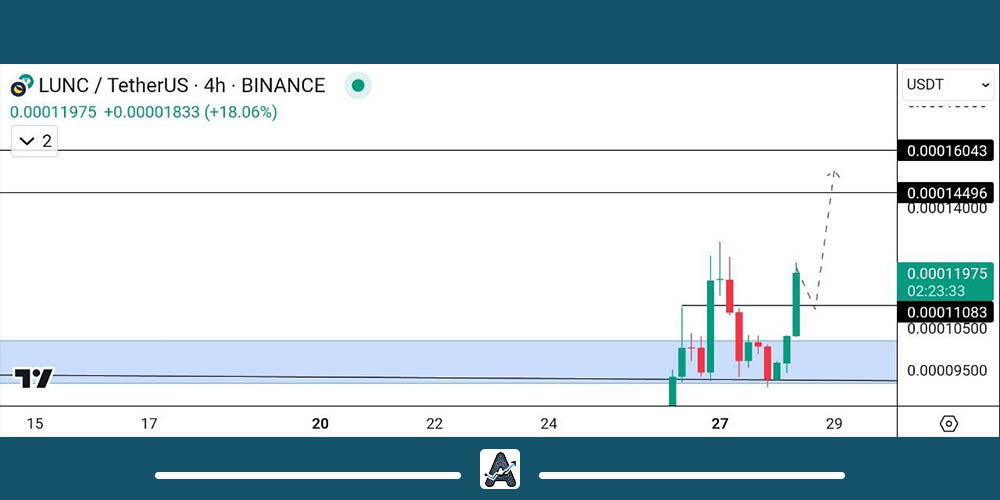
Task: Click the +18.06% price change text
Action: pyautogui.click(x=240, y=112)
